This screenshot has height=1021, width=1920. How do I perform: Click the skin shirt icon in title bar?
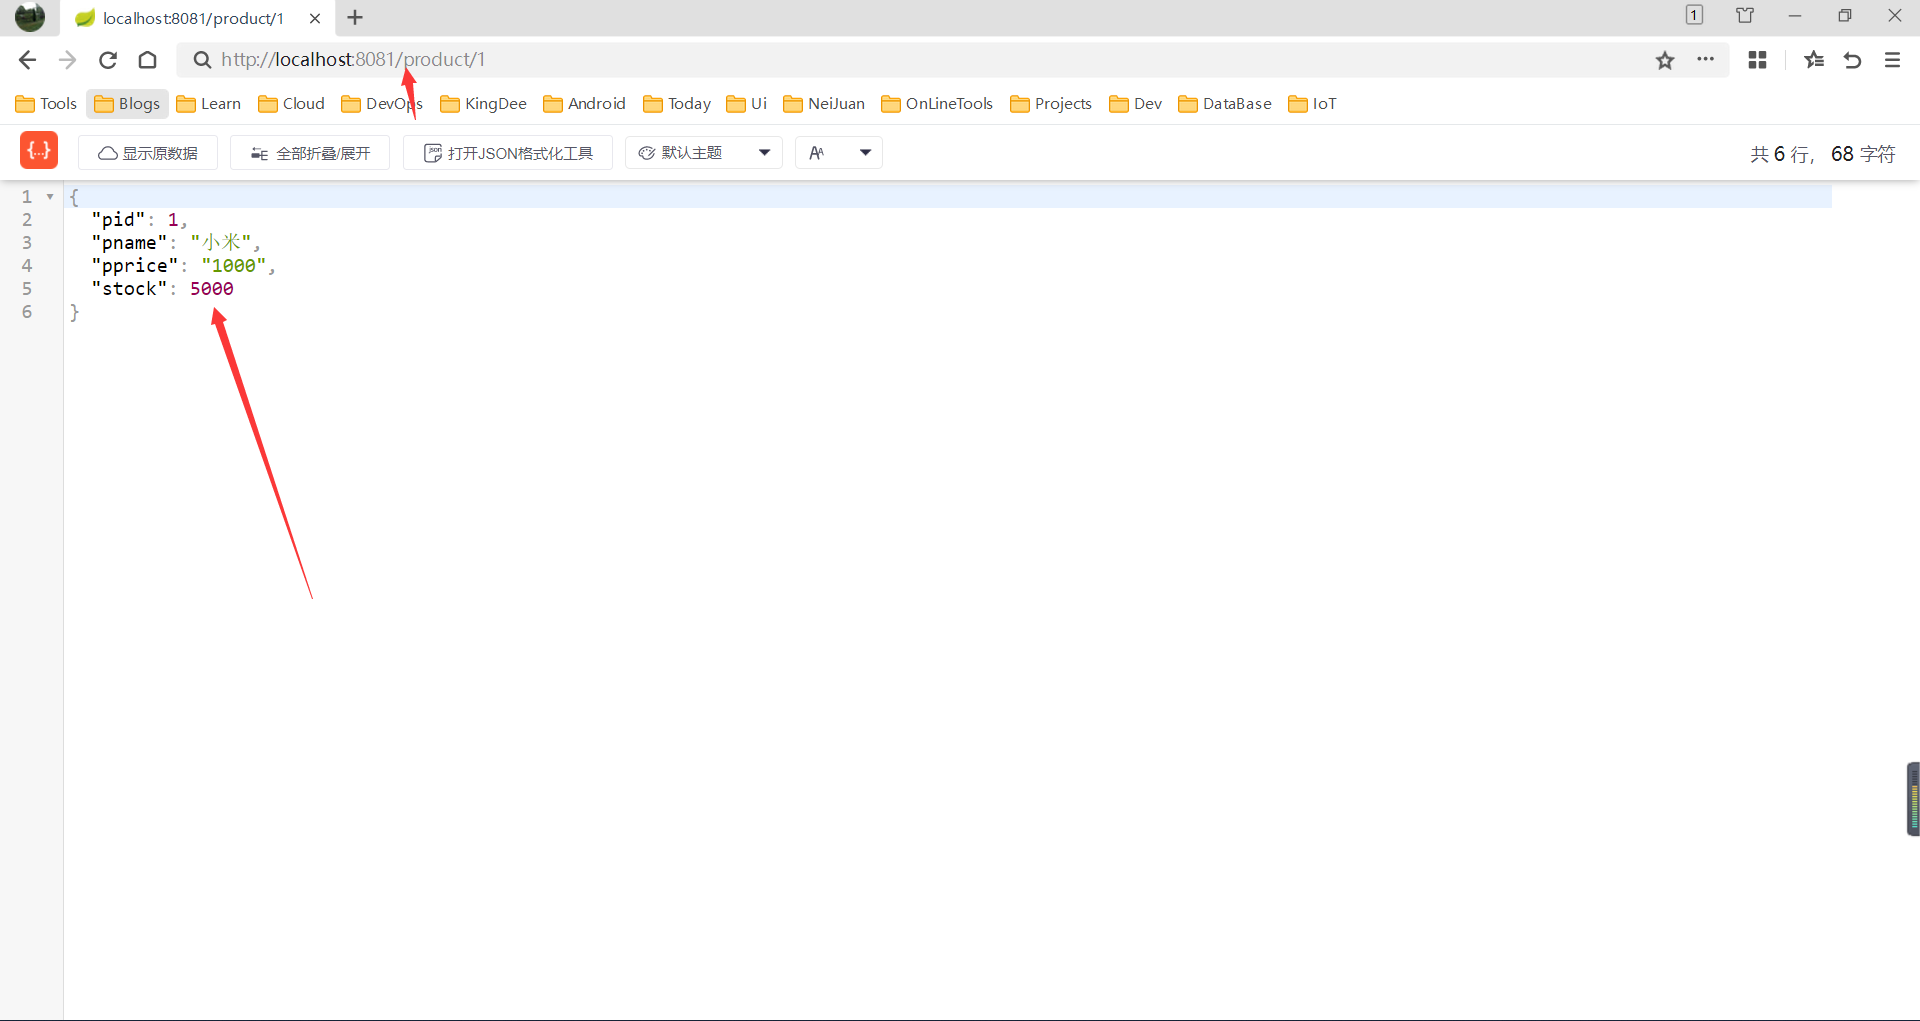click(x=1745, y=15)
